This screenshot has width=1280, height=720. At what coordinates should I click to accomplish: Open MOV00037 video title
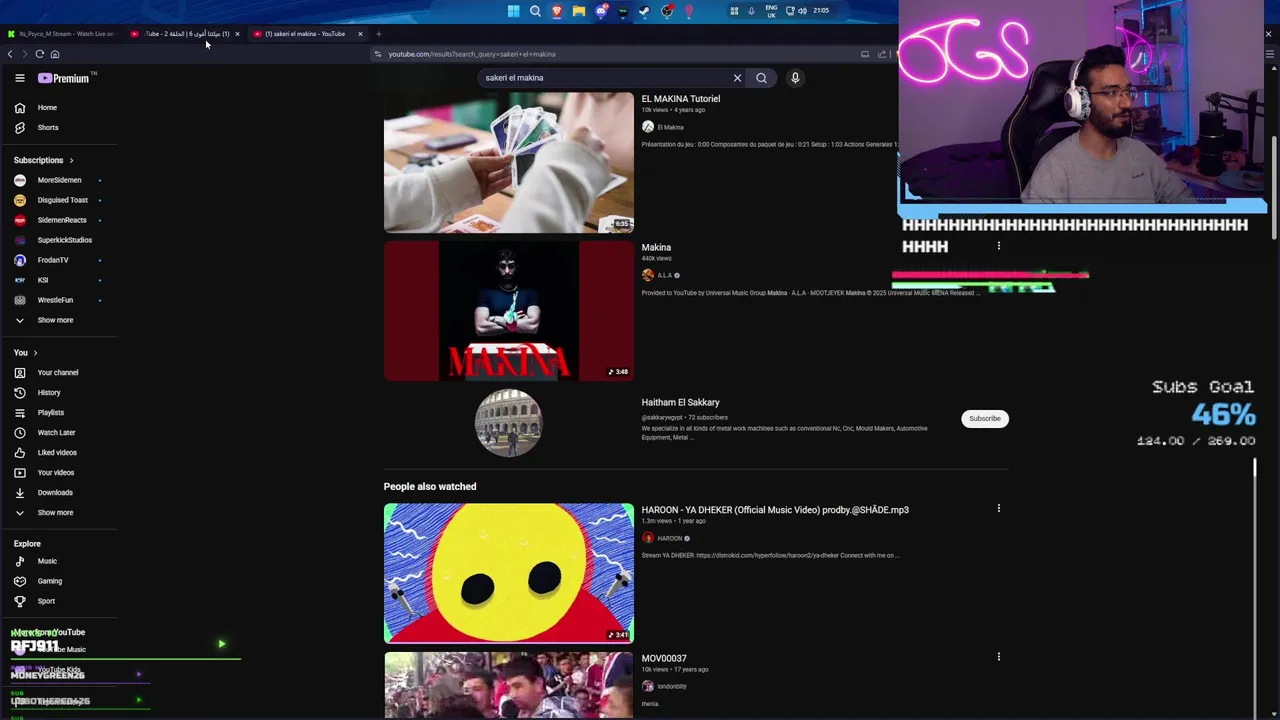click(x=664, y=658)
